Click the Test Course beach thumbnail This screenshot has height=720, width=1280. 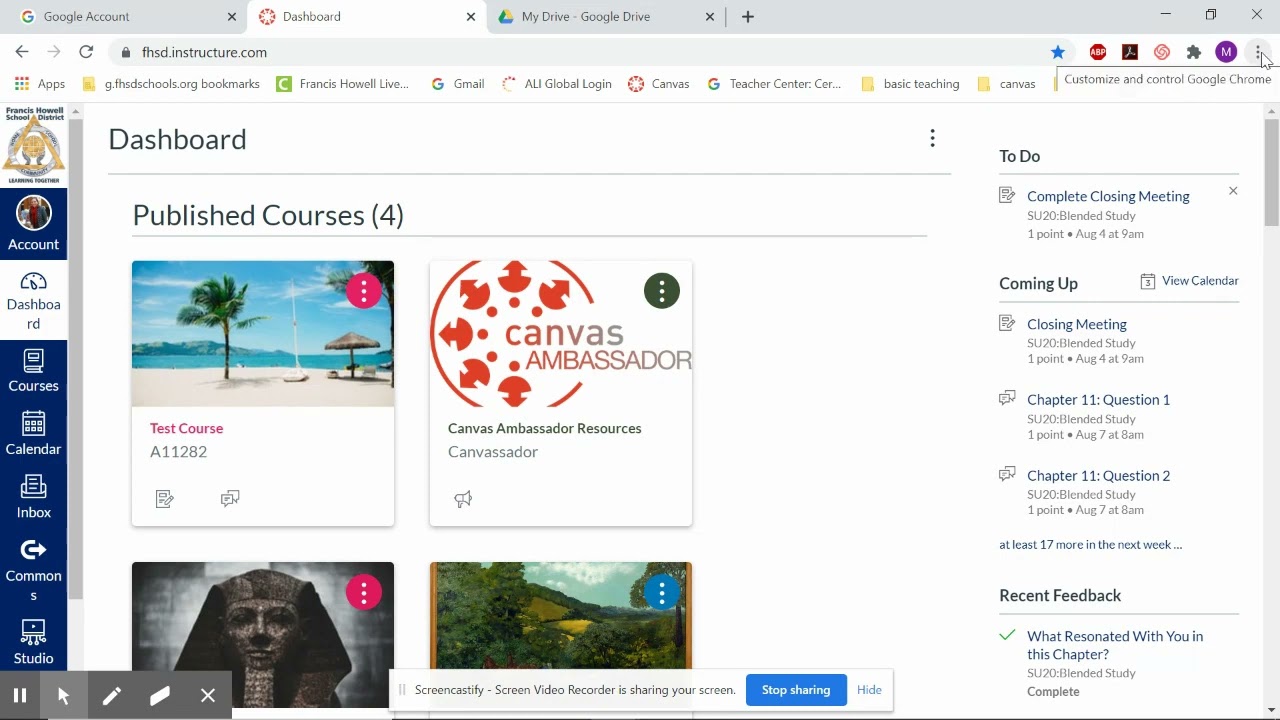(263, 334)
